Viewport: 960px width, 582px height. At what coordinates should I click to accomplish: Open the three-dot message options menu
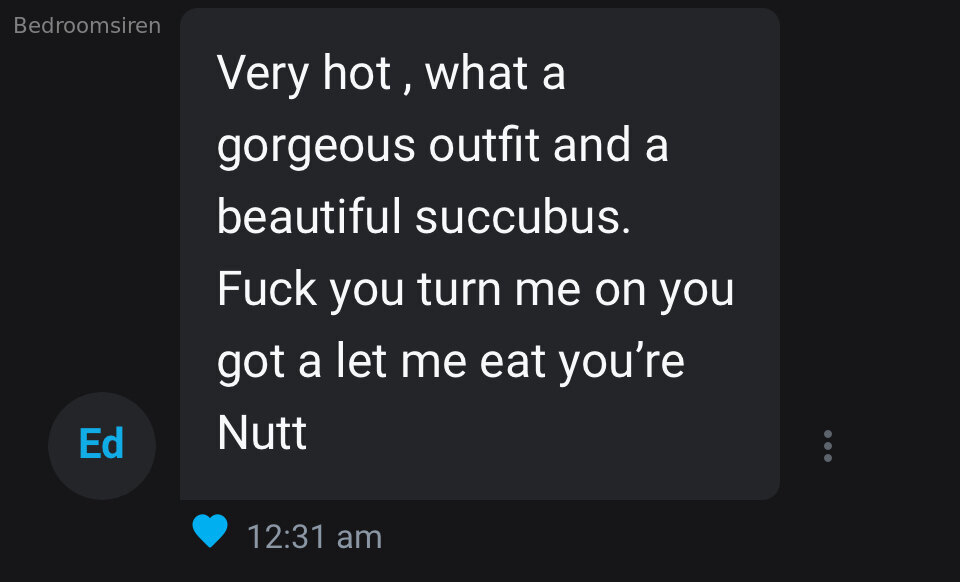coord(828,446)
